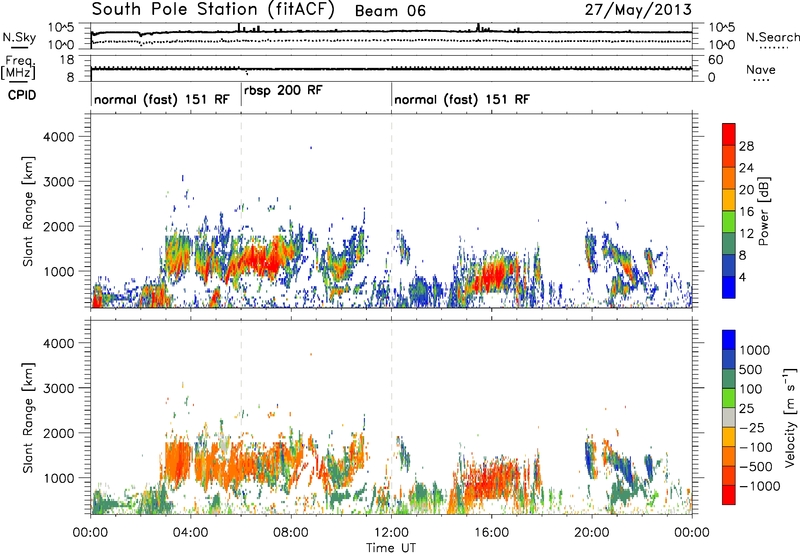Click the 'South Pole Station (fitACF)' title

[x=213, y=10]
